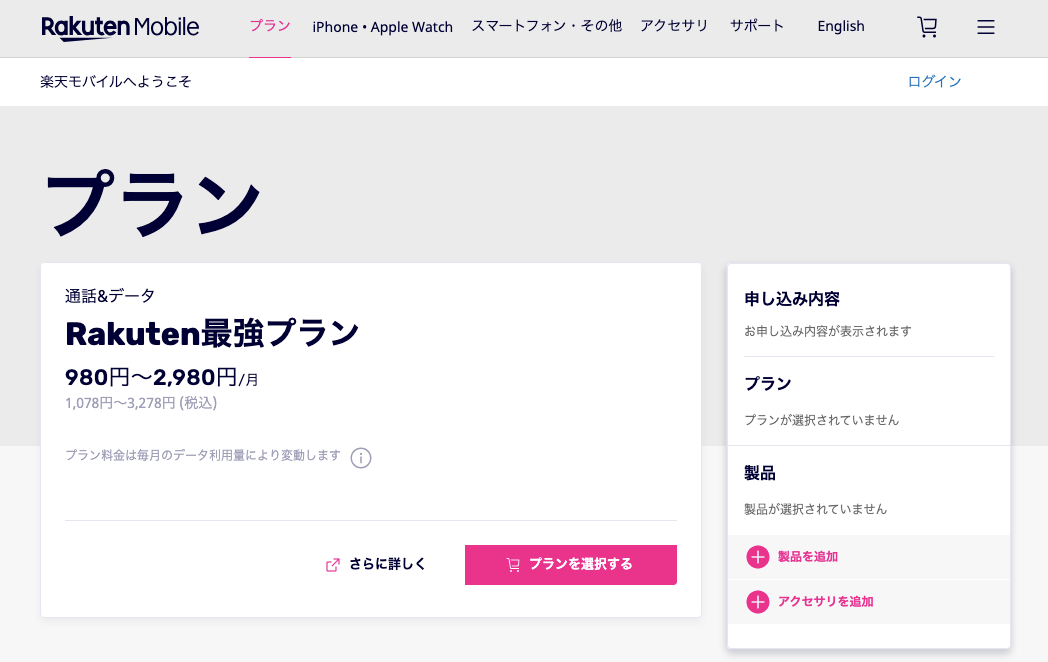Open the hamburger menu icon
Screen dimensions: 1048x662
[x=986, y=27]
